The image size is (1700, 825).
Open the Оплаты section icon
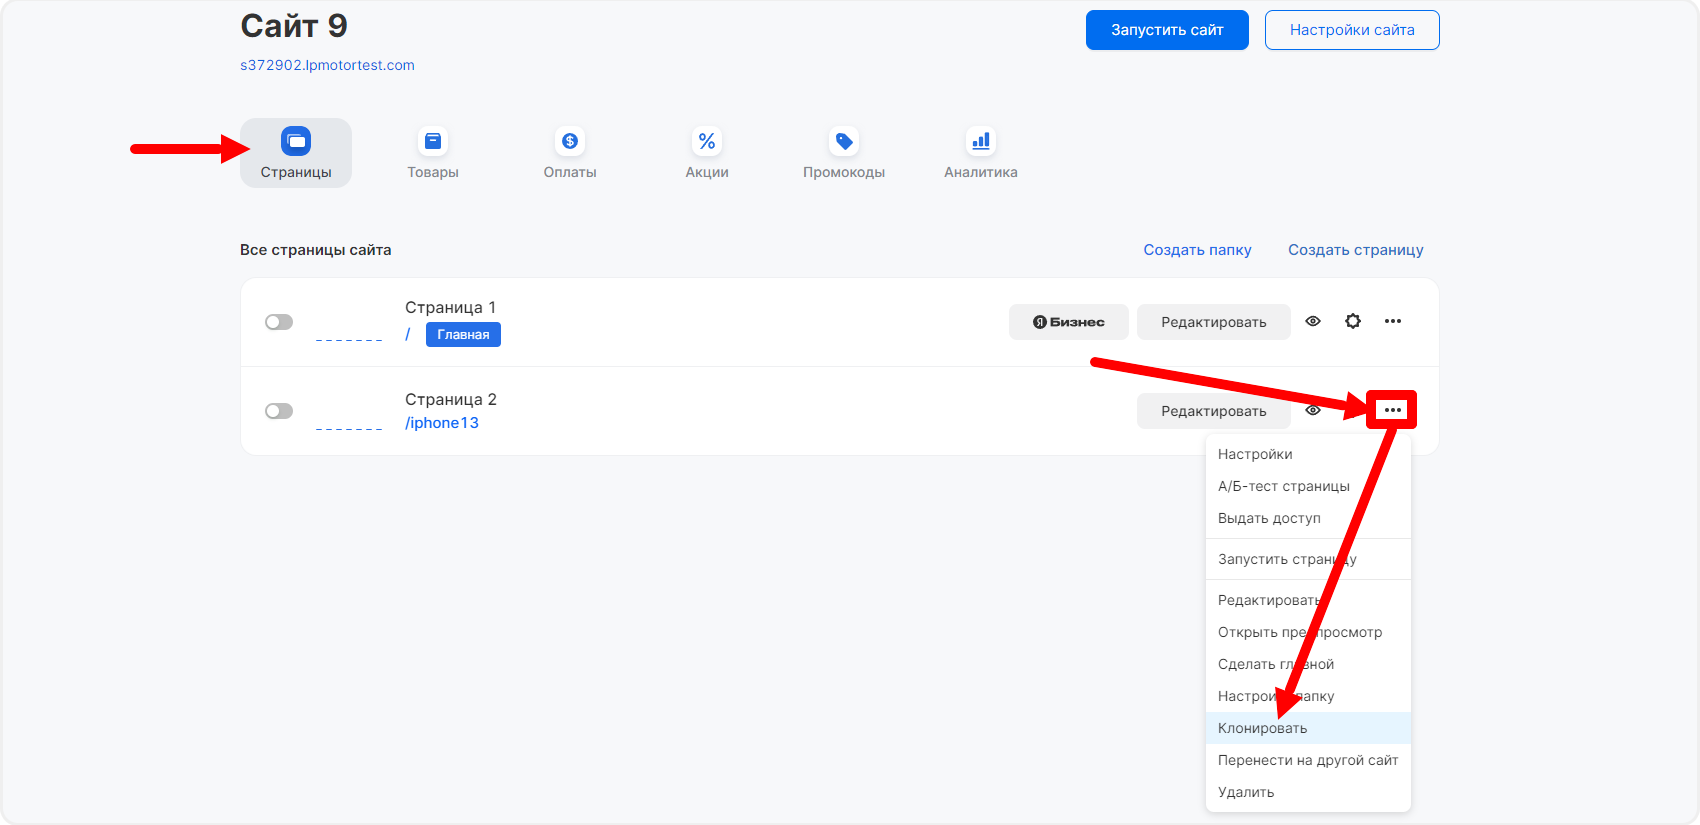pos(570,142)
